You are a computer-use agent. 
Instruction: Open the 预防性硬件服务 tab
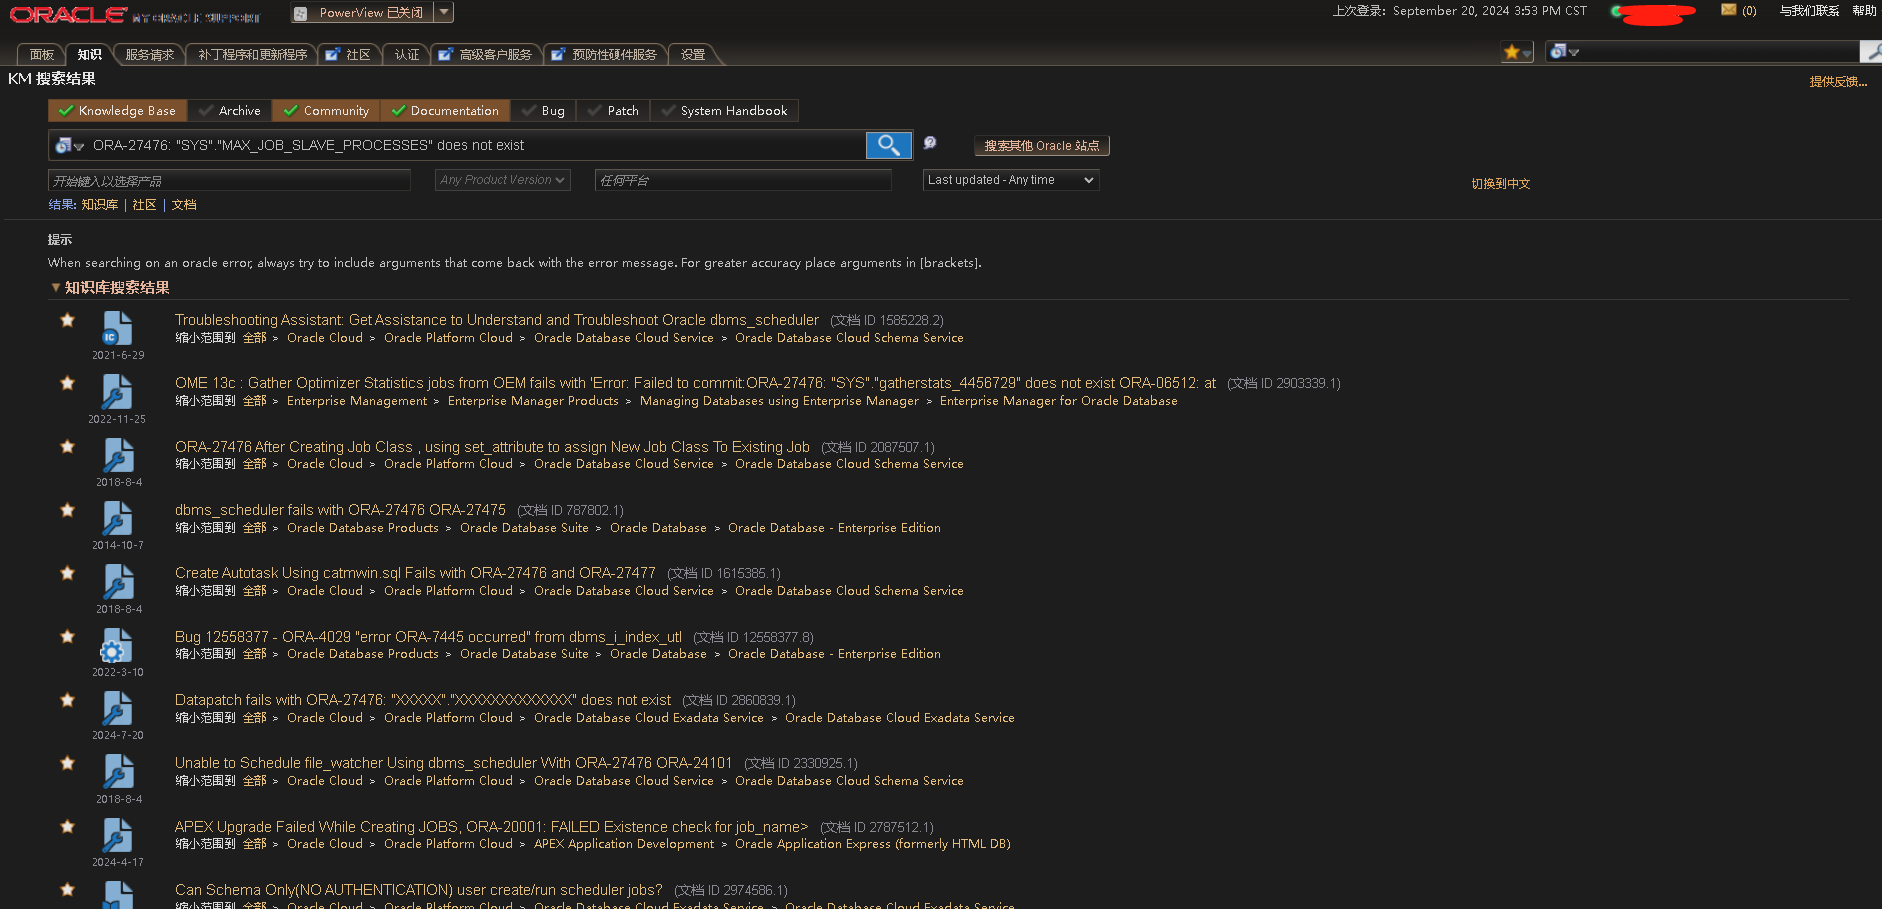click(x=606, y=55)
